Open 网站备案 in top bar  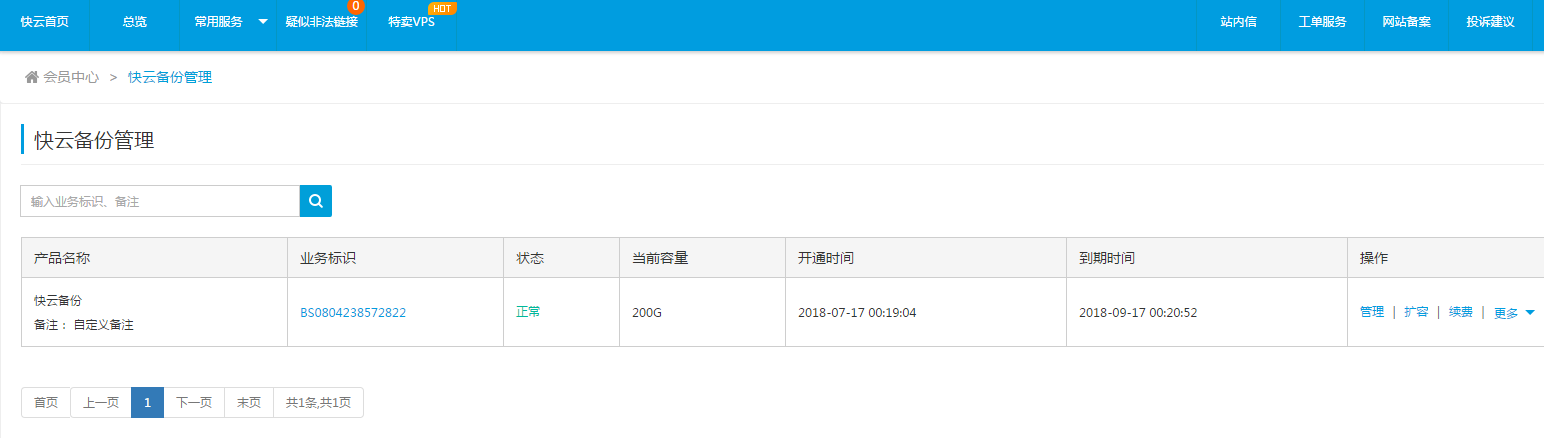(1407, 22)
